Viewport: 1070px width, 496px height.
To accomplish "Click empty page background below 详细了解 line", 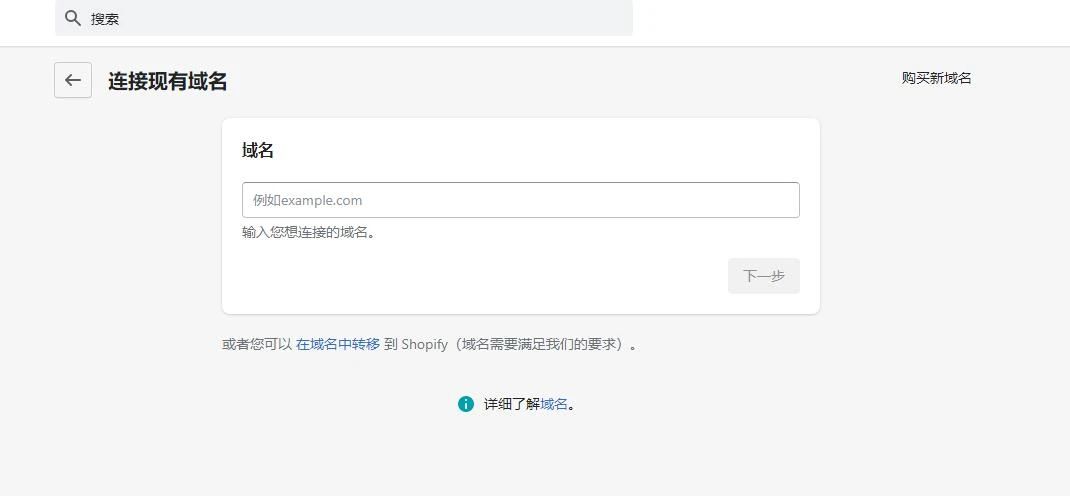I will coord(520,455).
